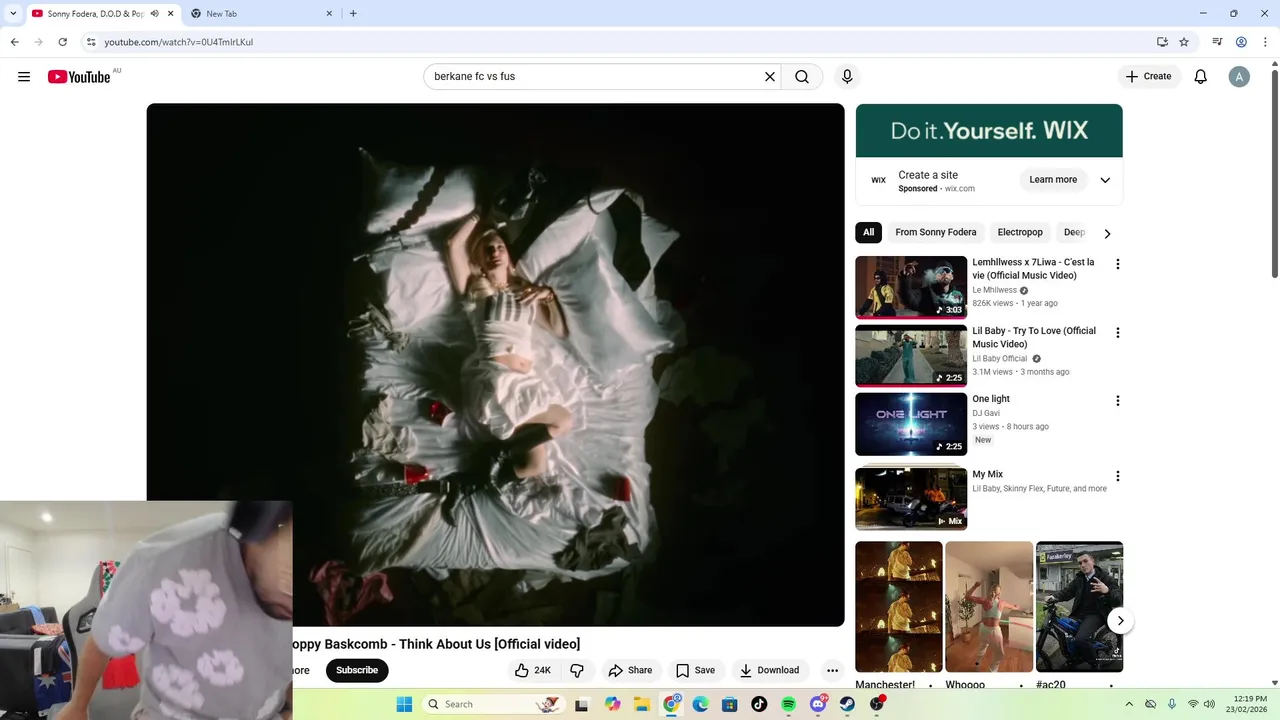Save video to playlist
The image size is (1280, 720).
tap(695, 670)
